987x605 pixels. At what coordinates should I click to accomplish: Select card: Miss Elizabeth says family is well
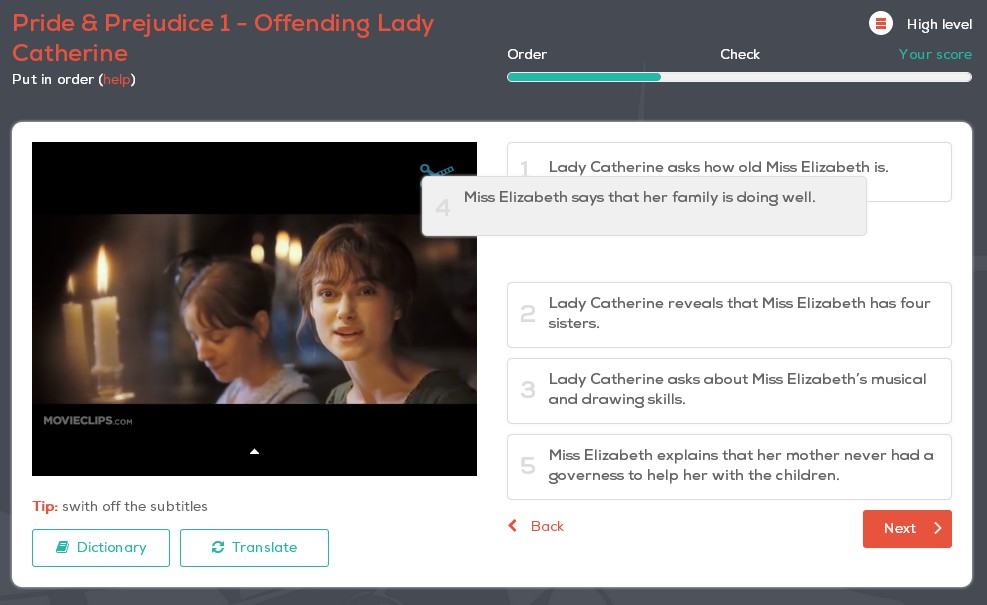click(x=644, y=206)
